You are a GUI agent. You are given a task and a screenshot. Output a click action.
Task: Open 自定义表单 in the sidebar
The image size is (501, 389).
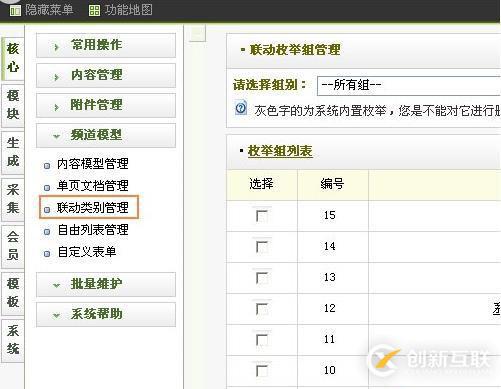[x=87, y=252]
